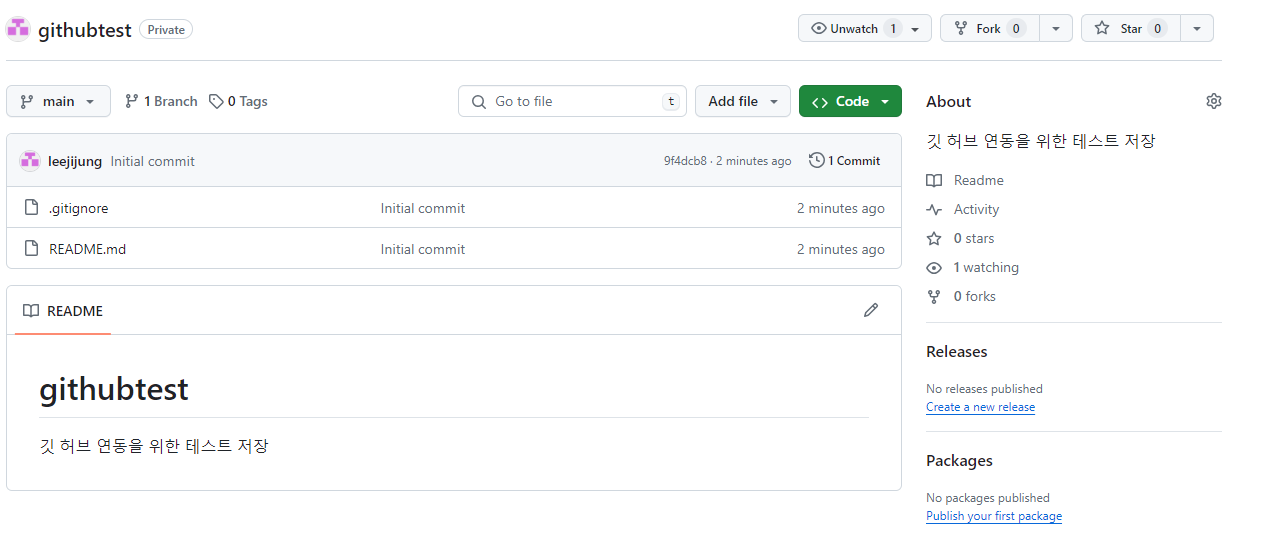The height and width of the screenshot is (550, 1262).
Task: Click the Readme book icon in About
Action: click(934, 180)
